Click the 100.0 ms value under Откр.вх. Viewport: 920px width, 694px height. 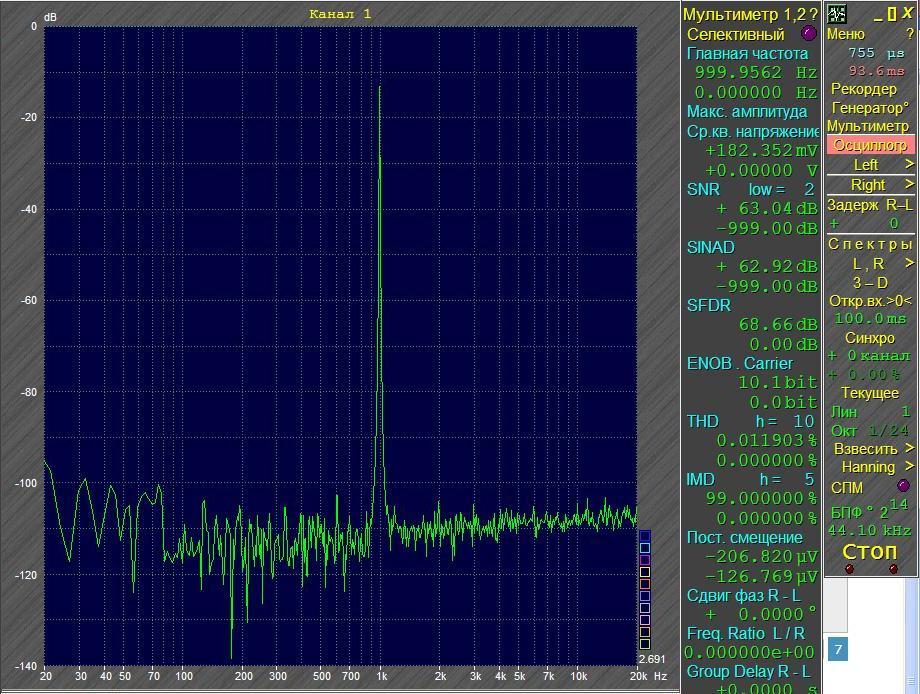coord(870,319)
